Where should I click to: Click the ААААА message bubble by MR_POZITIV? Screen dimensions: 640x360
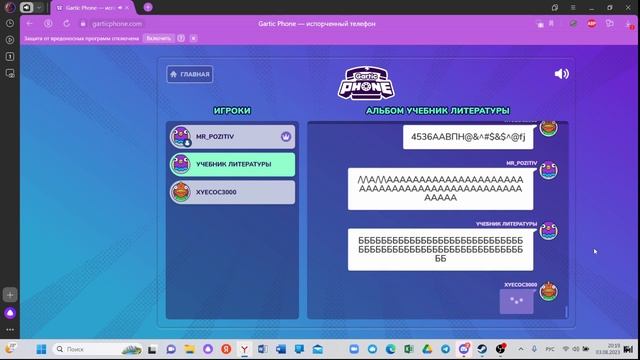point(440,189)
